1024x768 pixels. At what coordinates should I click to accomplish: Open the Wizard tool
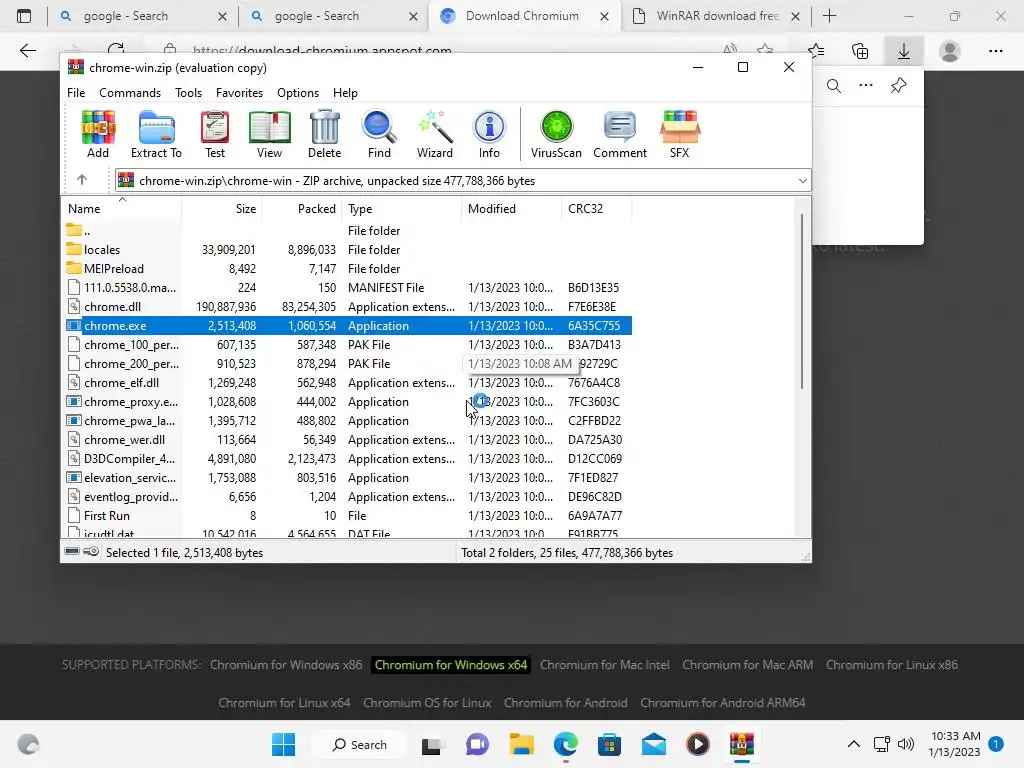[x=435, y=135]
